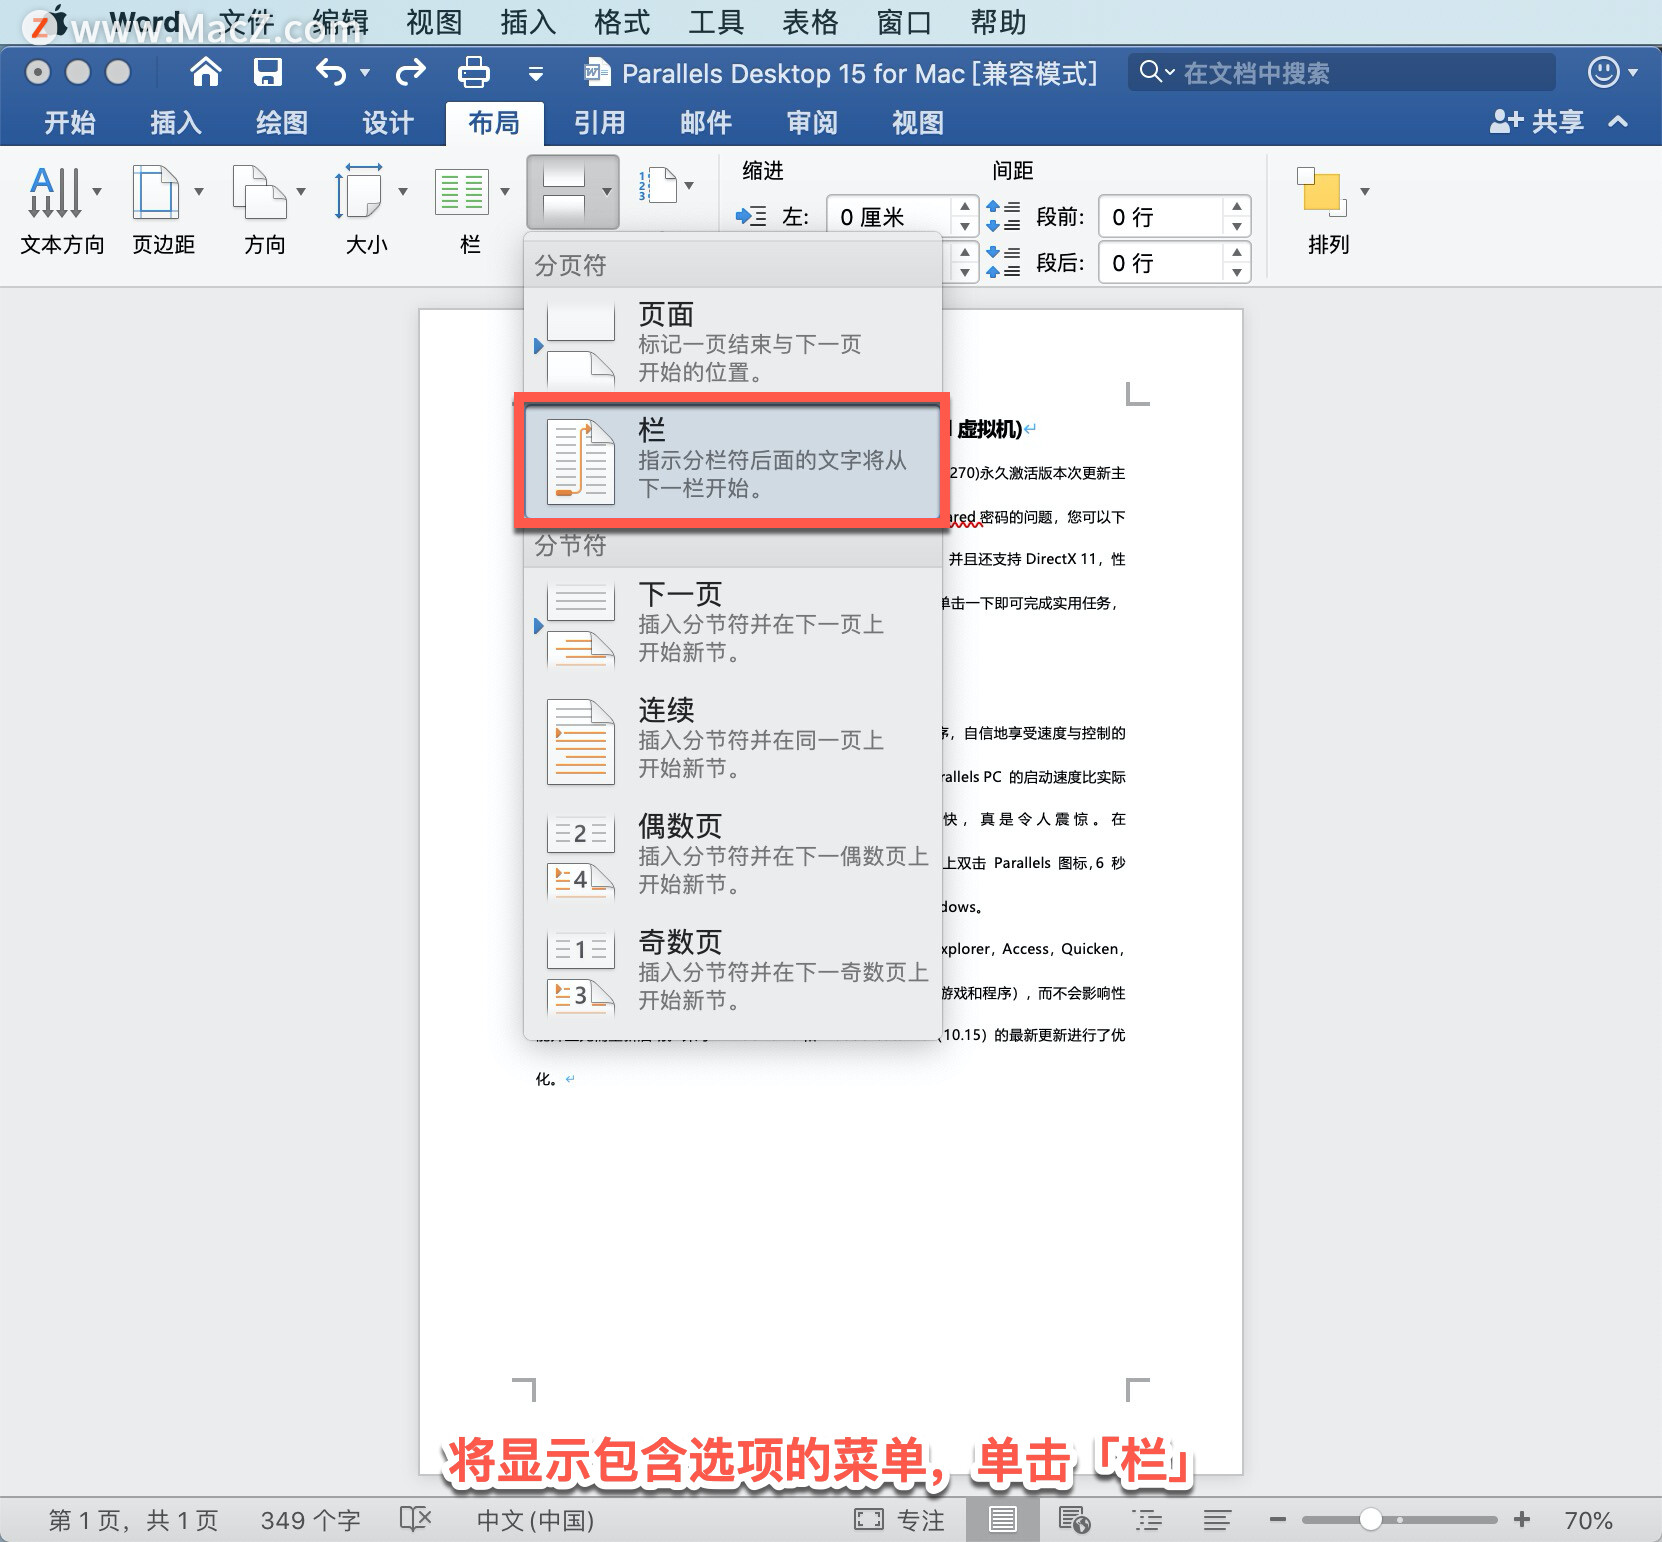
Task: Open Text Direction (文本方向) tool
Action: [x=62, y=210]
